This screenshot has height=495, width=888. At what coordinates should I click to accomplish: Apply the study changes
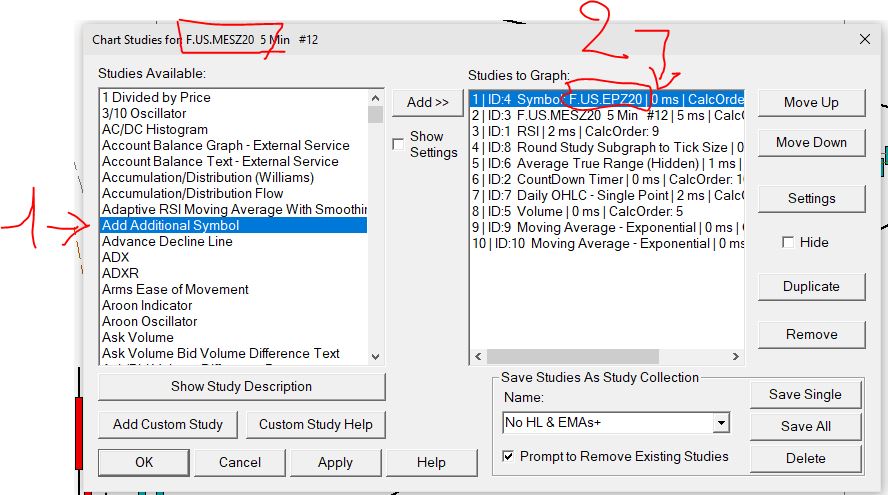335,462
